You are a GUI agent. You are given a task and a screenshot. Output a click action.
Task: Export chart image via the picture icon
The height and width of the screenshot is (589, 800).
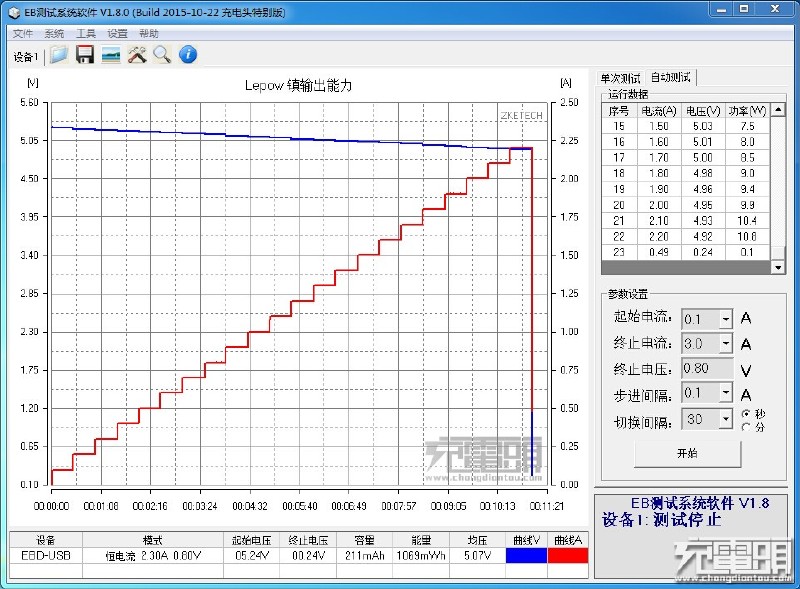[x=111, y=55]
